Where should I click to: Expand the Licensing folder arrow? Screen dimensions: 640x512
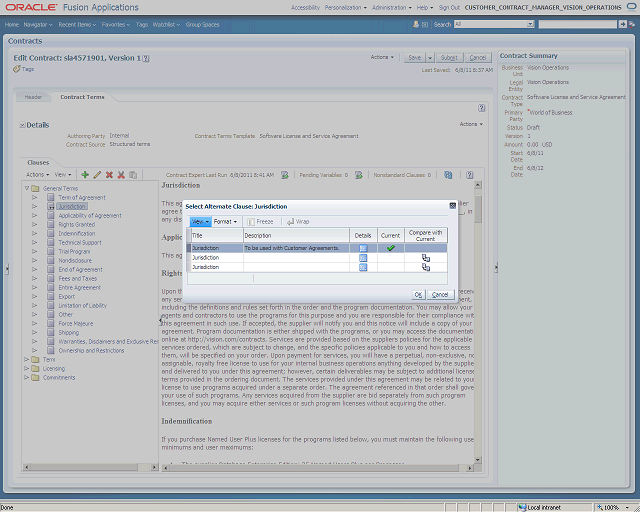(x=27, y=368)
